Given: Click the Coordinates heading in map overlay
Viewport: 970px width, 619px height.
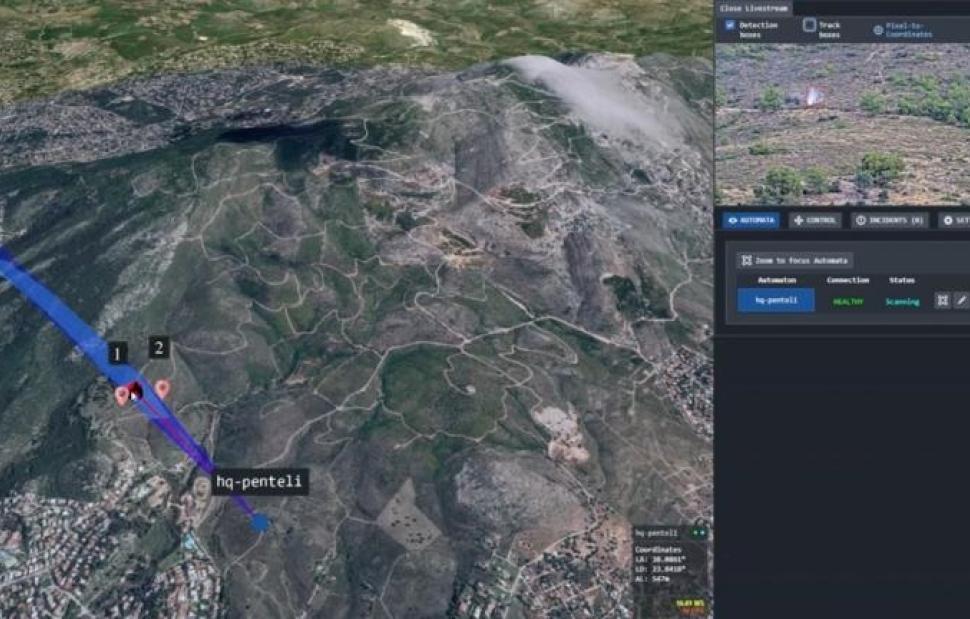Looking at the screenshot, I should [658, 549].
